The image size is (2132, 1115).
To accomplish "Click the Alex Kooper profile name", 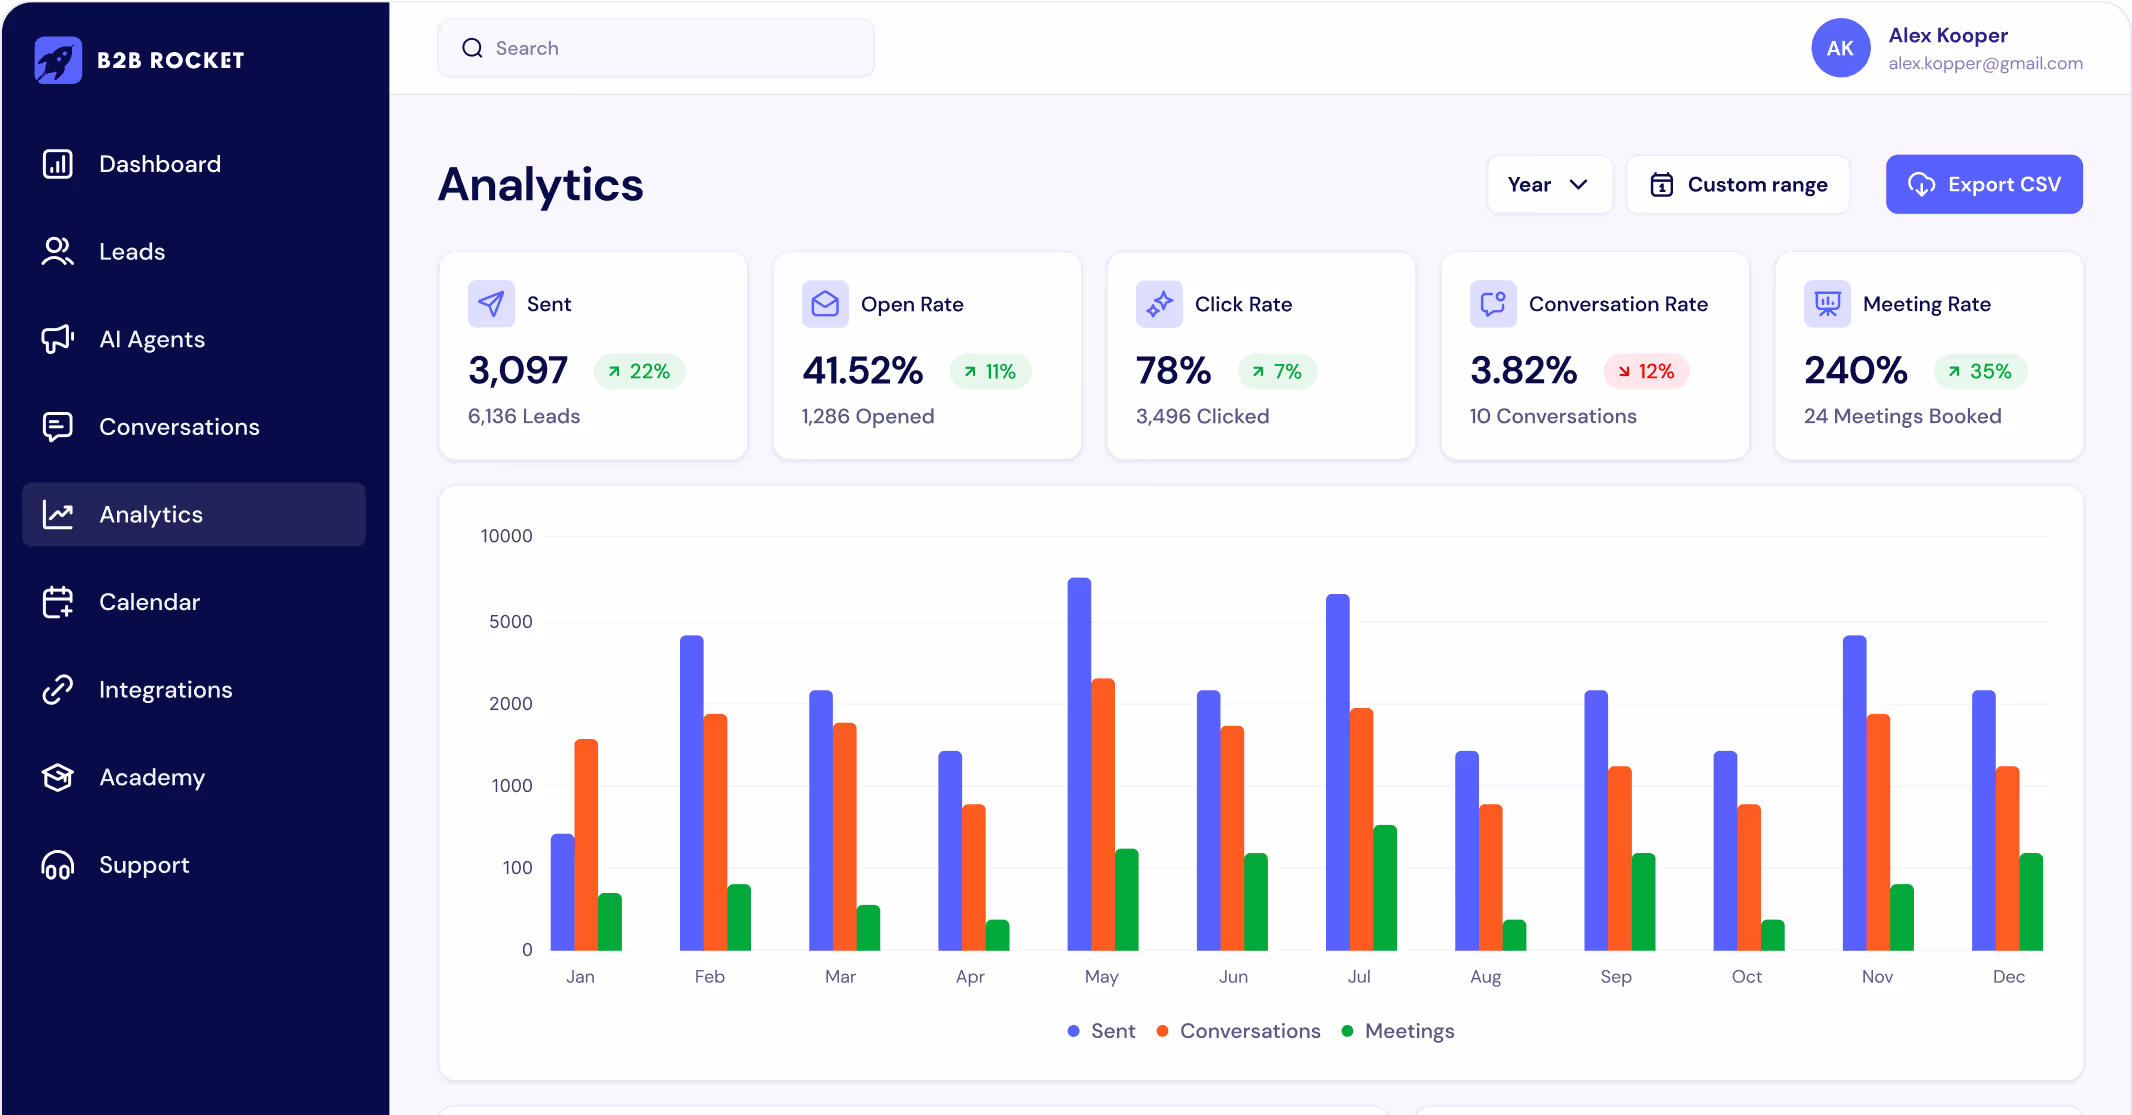I will (1947, 35).
